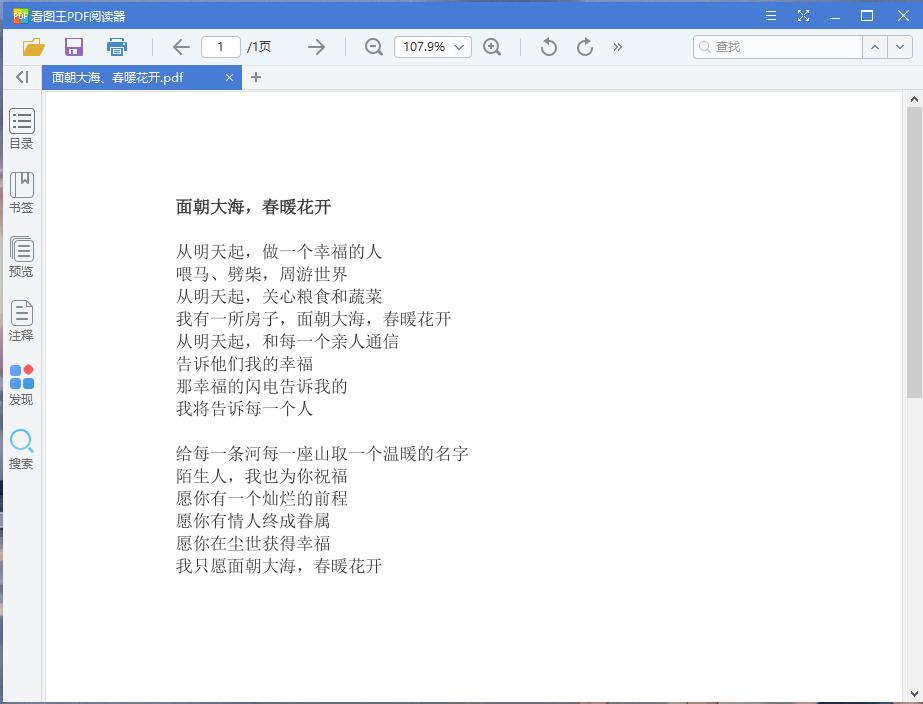The height and width of the screenshot is (704, 923).
Task: Toggle fullscreen mode icon in title bar
Action: (804, 16)
